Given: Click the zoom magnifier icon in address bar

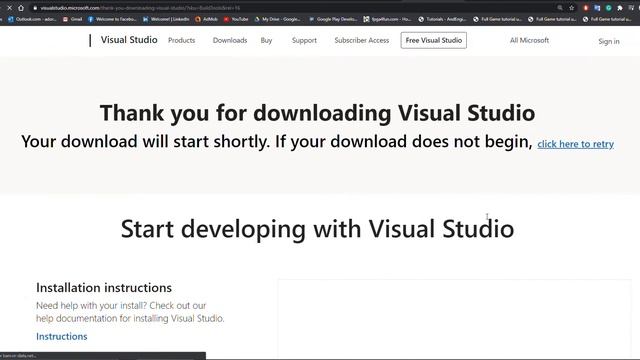Looking at the screenshot, I should click(x=560, y=8).
